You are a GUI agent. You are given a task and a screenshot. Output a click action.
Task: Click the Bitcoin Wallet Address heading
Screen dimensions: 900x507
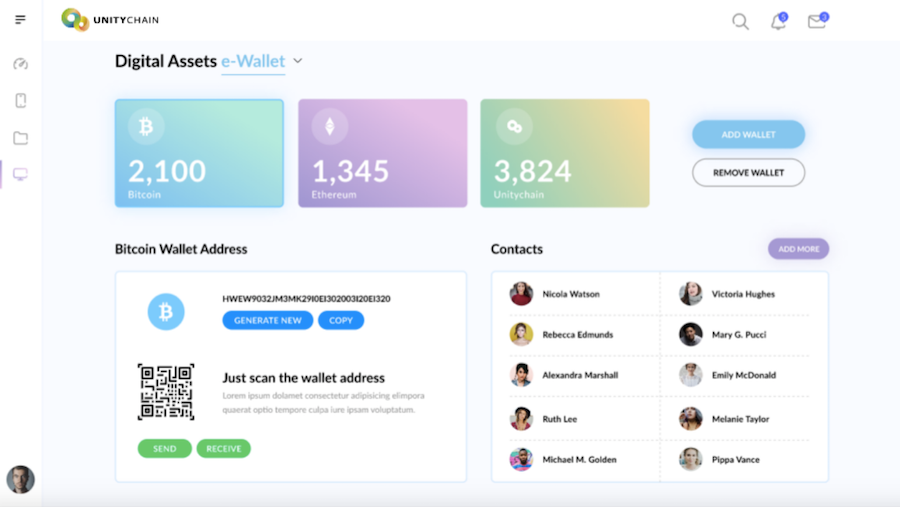pyautogui.click(x=181, y=249)
